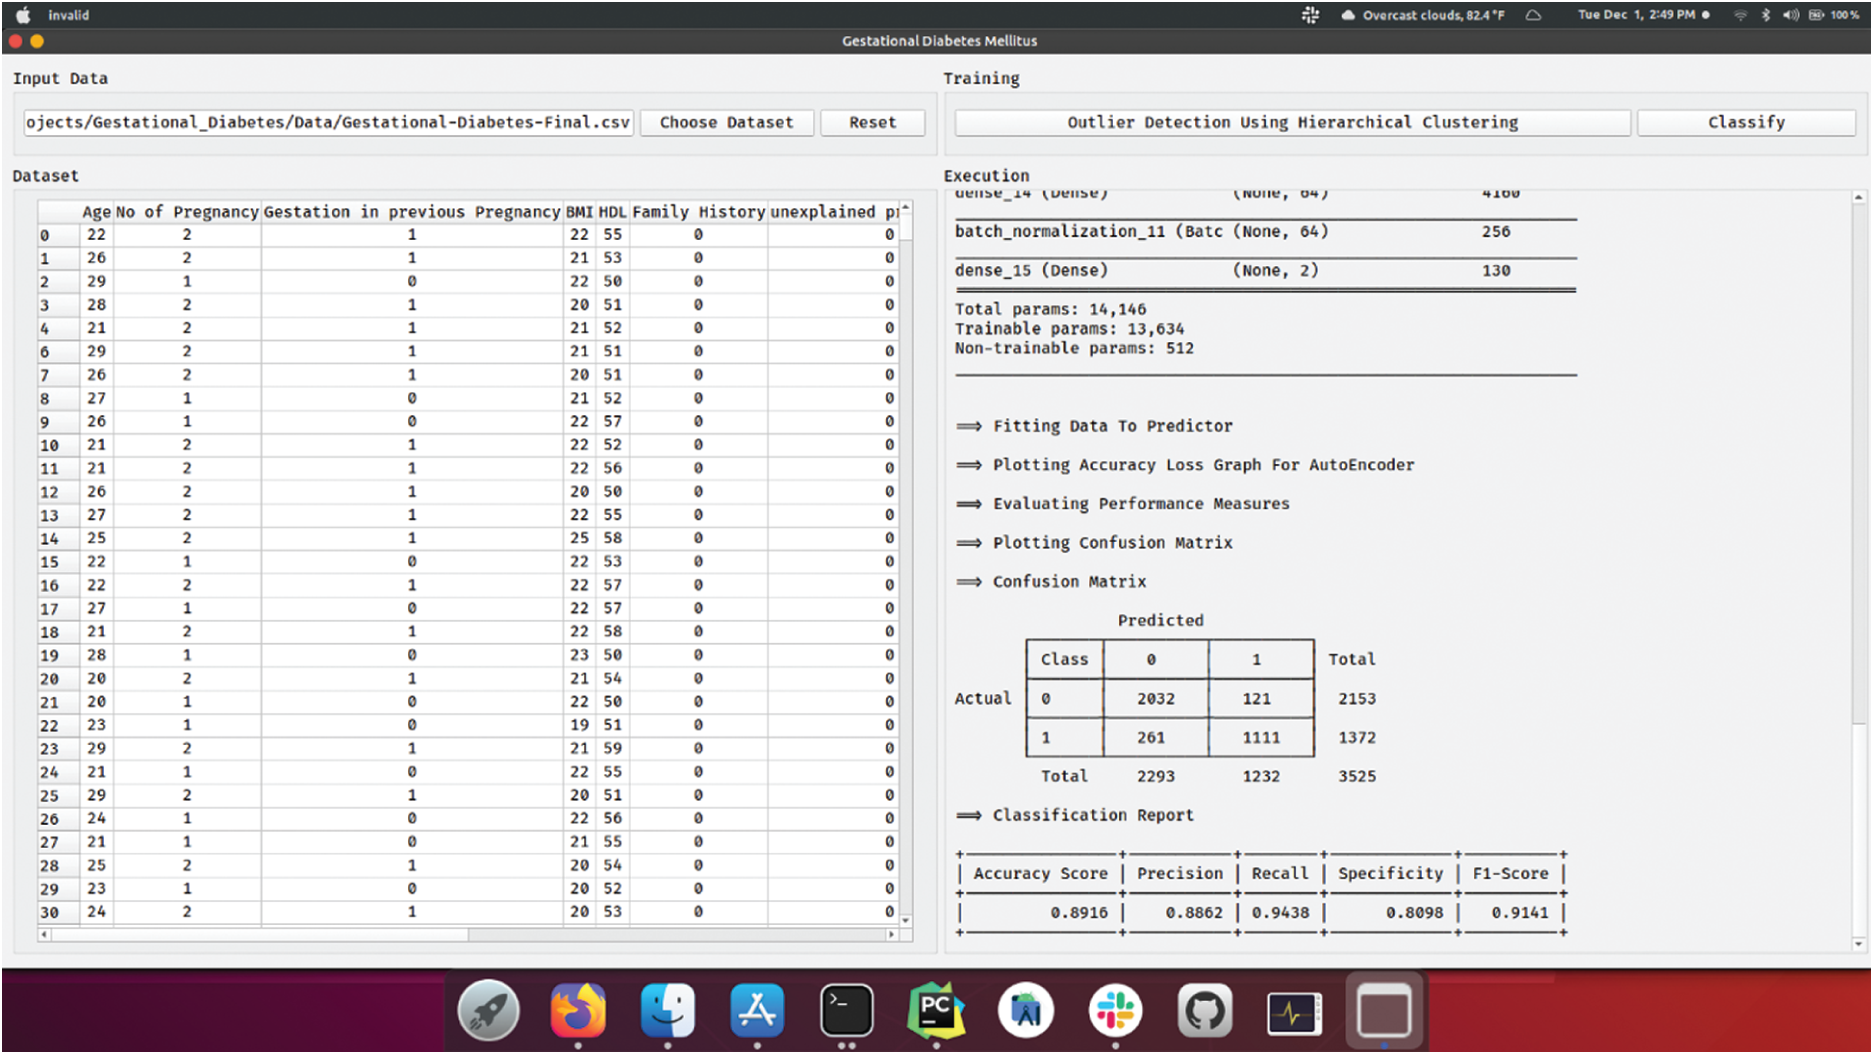Reset the input data

pyautogui.click(x=872, y=122)
